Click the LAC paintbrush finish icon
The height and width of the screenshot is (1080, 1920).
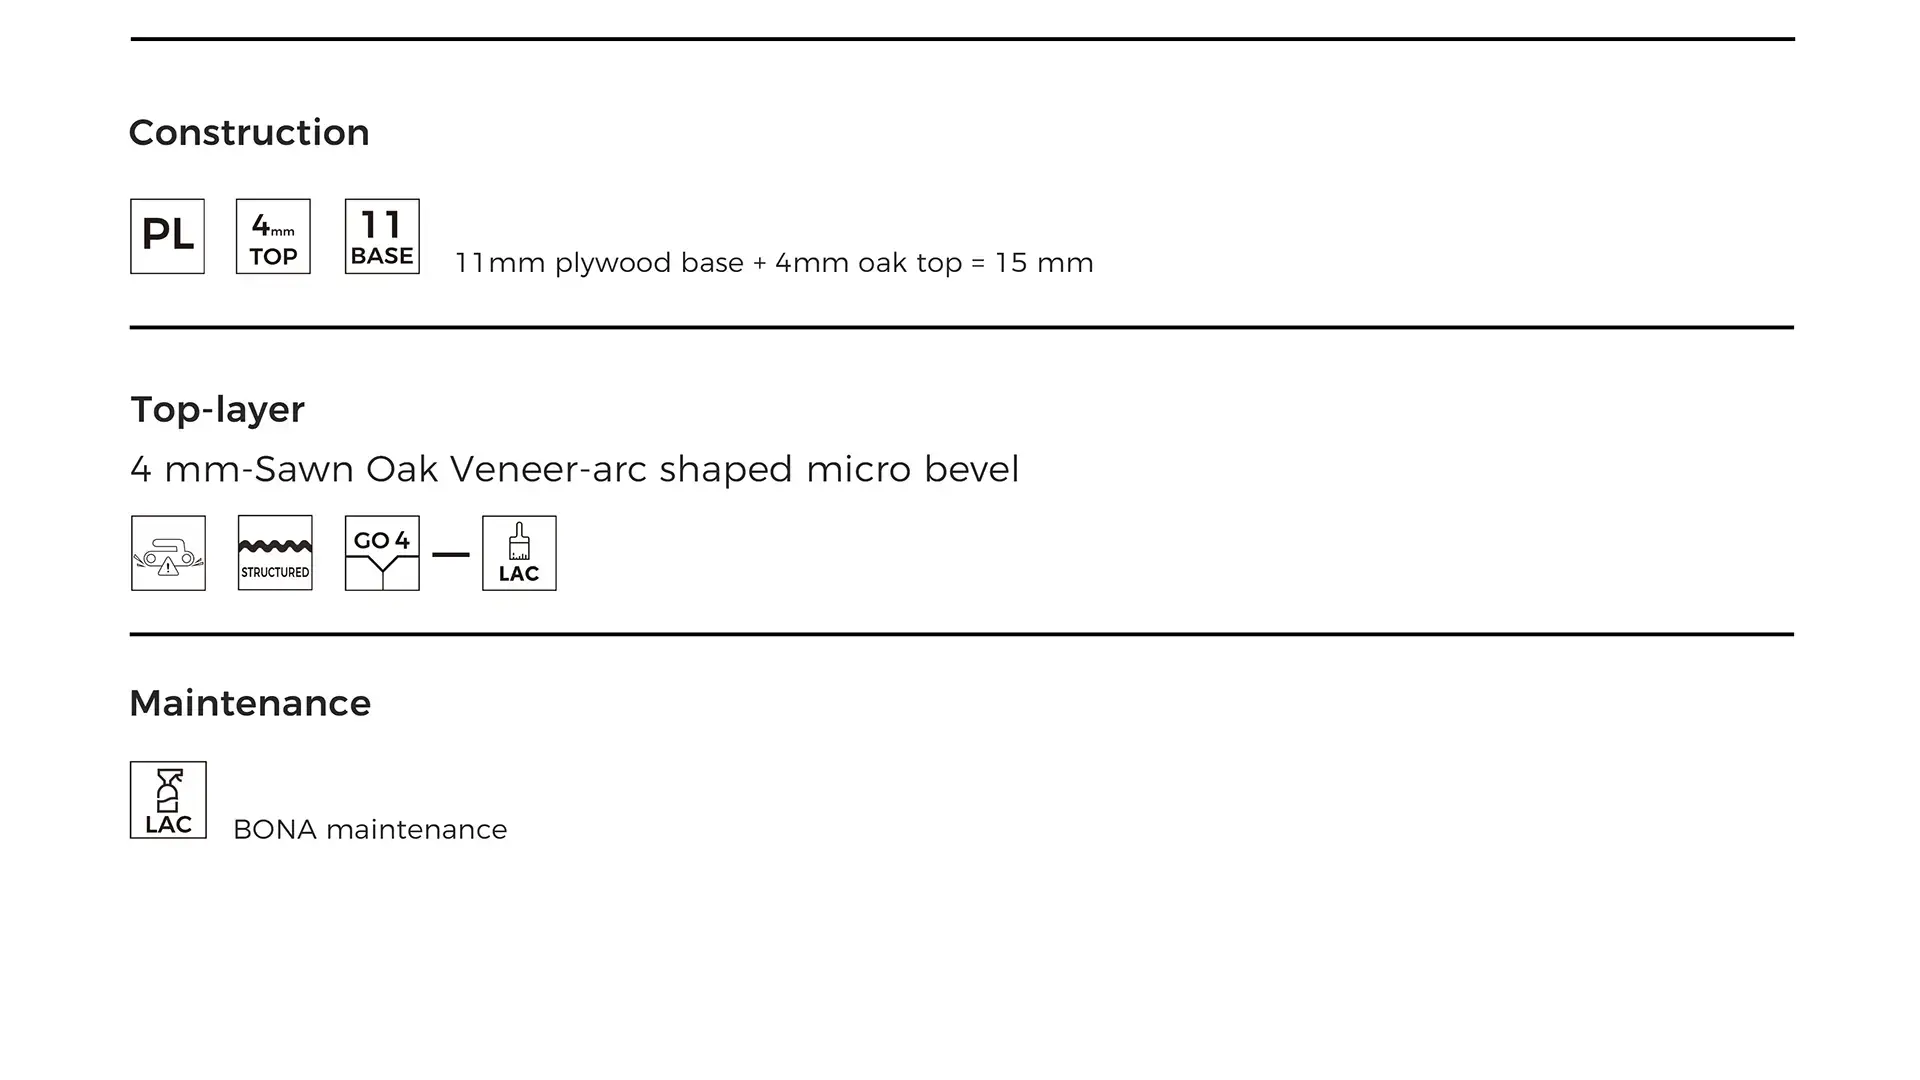(x=519, y=553)
